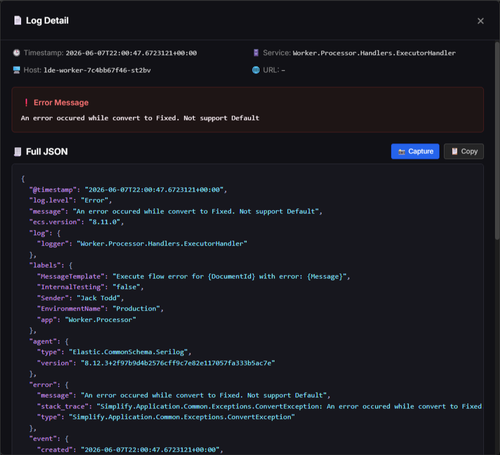The image size is (500, 455).
Task: Click the Full JSON notepad icon
Action: (17, 152)
